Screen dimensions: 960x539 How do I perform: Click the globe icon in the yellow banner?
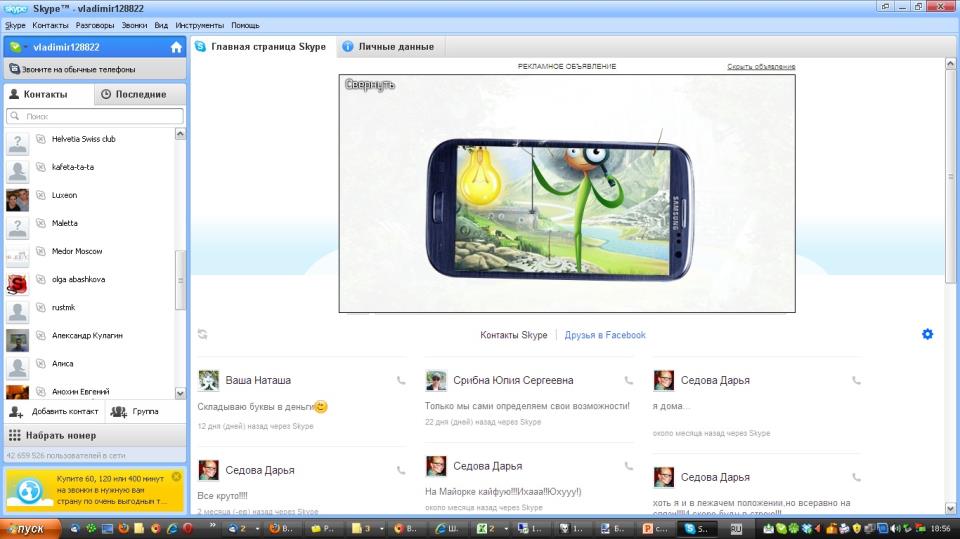(x=29, y=491)
